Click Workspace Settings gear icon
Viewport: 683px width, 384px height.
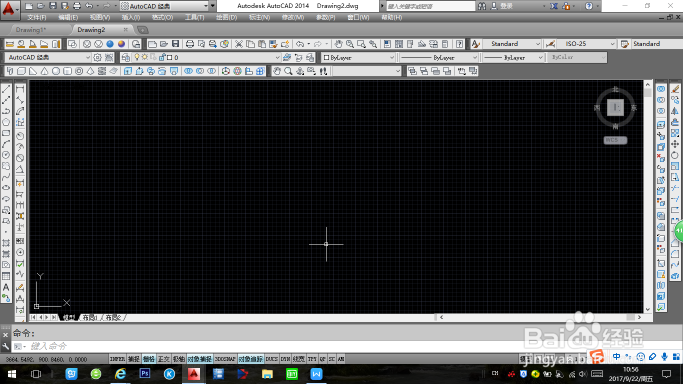[x=98, y=57]
